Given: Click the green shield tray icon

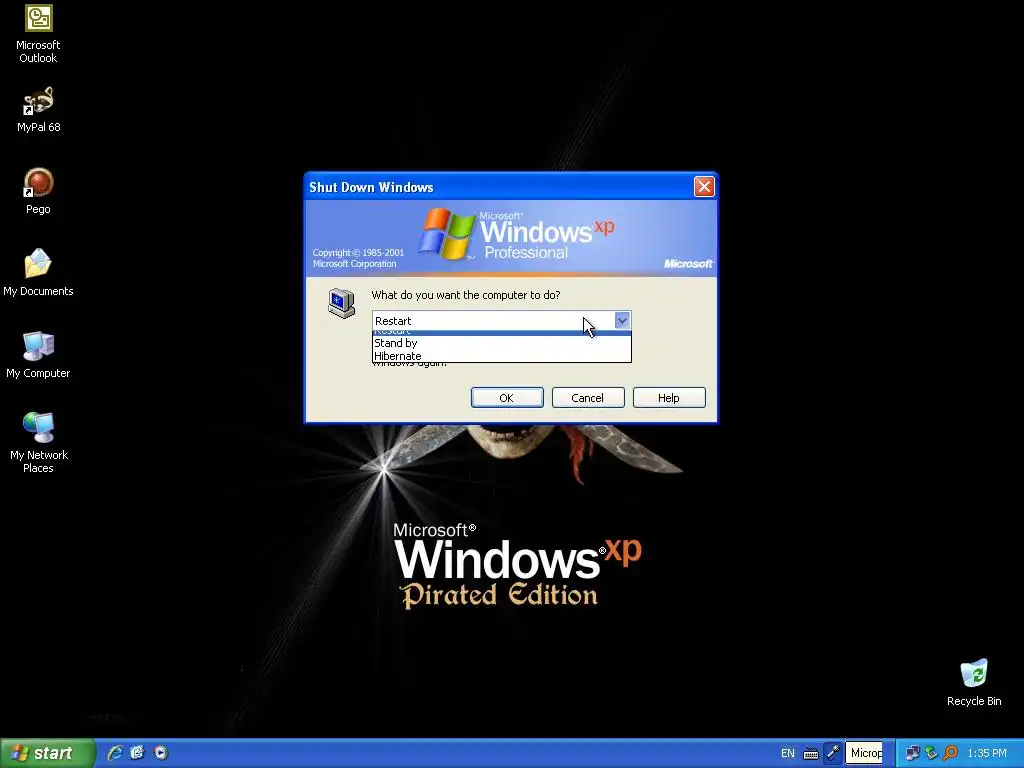Looking at the screenshot, I should (931, 753).
